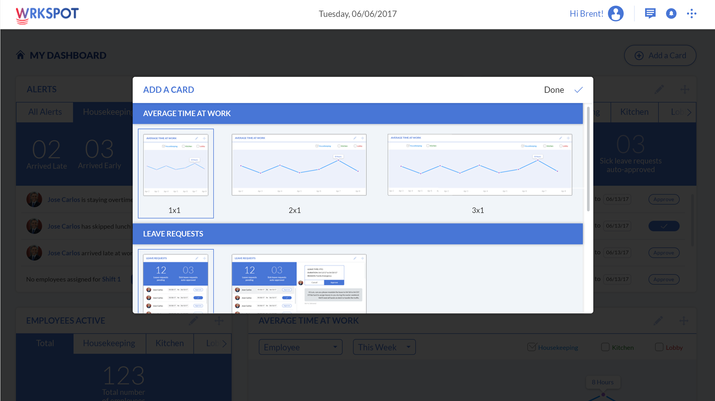Viewport: 715px width, 401px height.
Task: Select Kitchen tab in Employees Active
Action: (x=169, y=344)
